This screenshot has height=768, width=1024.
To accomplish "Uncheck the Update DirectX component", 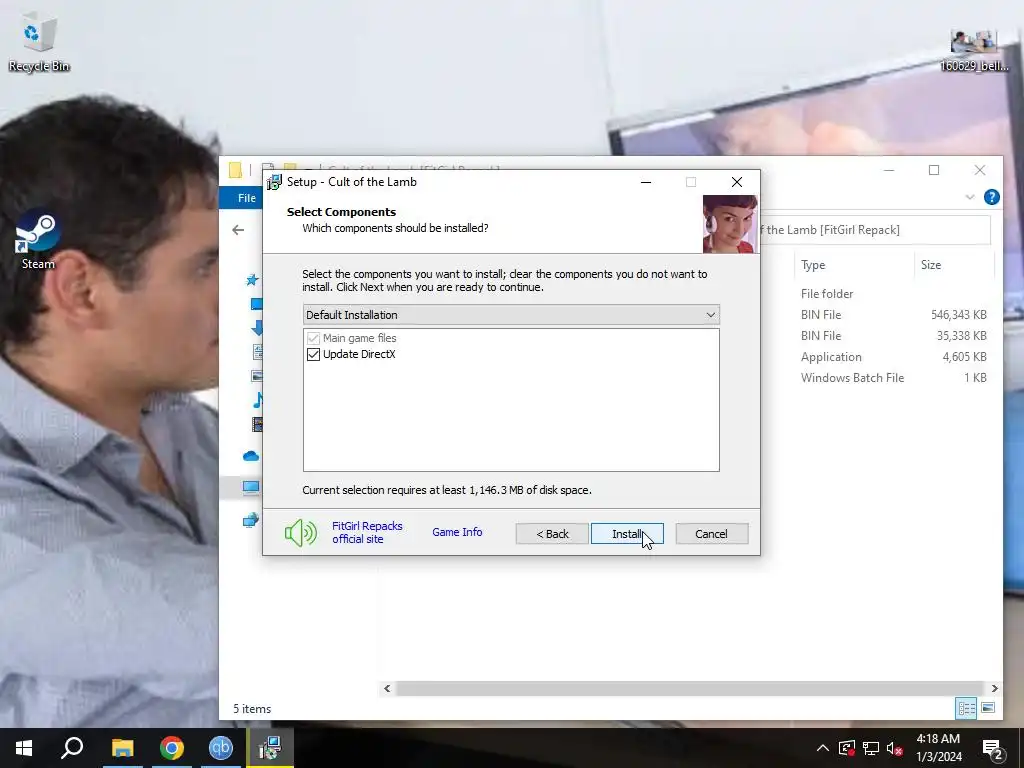I will [x=313, y=355].
